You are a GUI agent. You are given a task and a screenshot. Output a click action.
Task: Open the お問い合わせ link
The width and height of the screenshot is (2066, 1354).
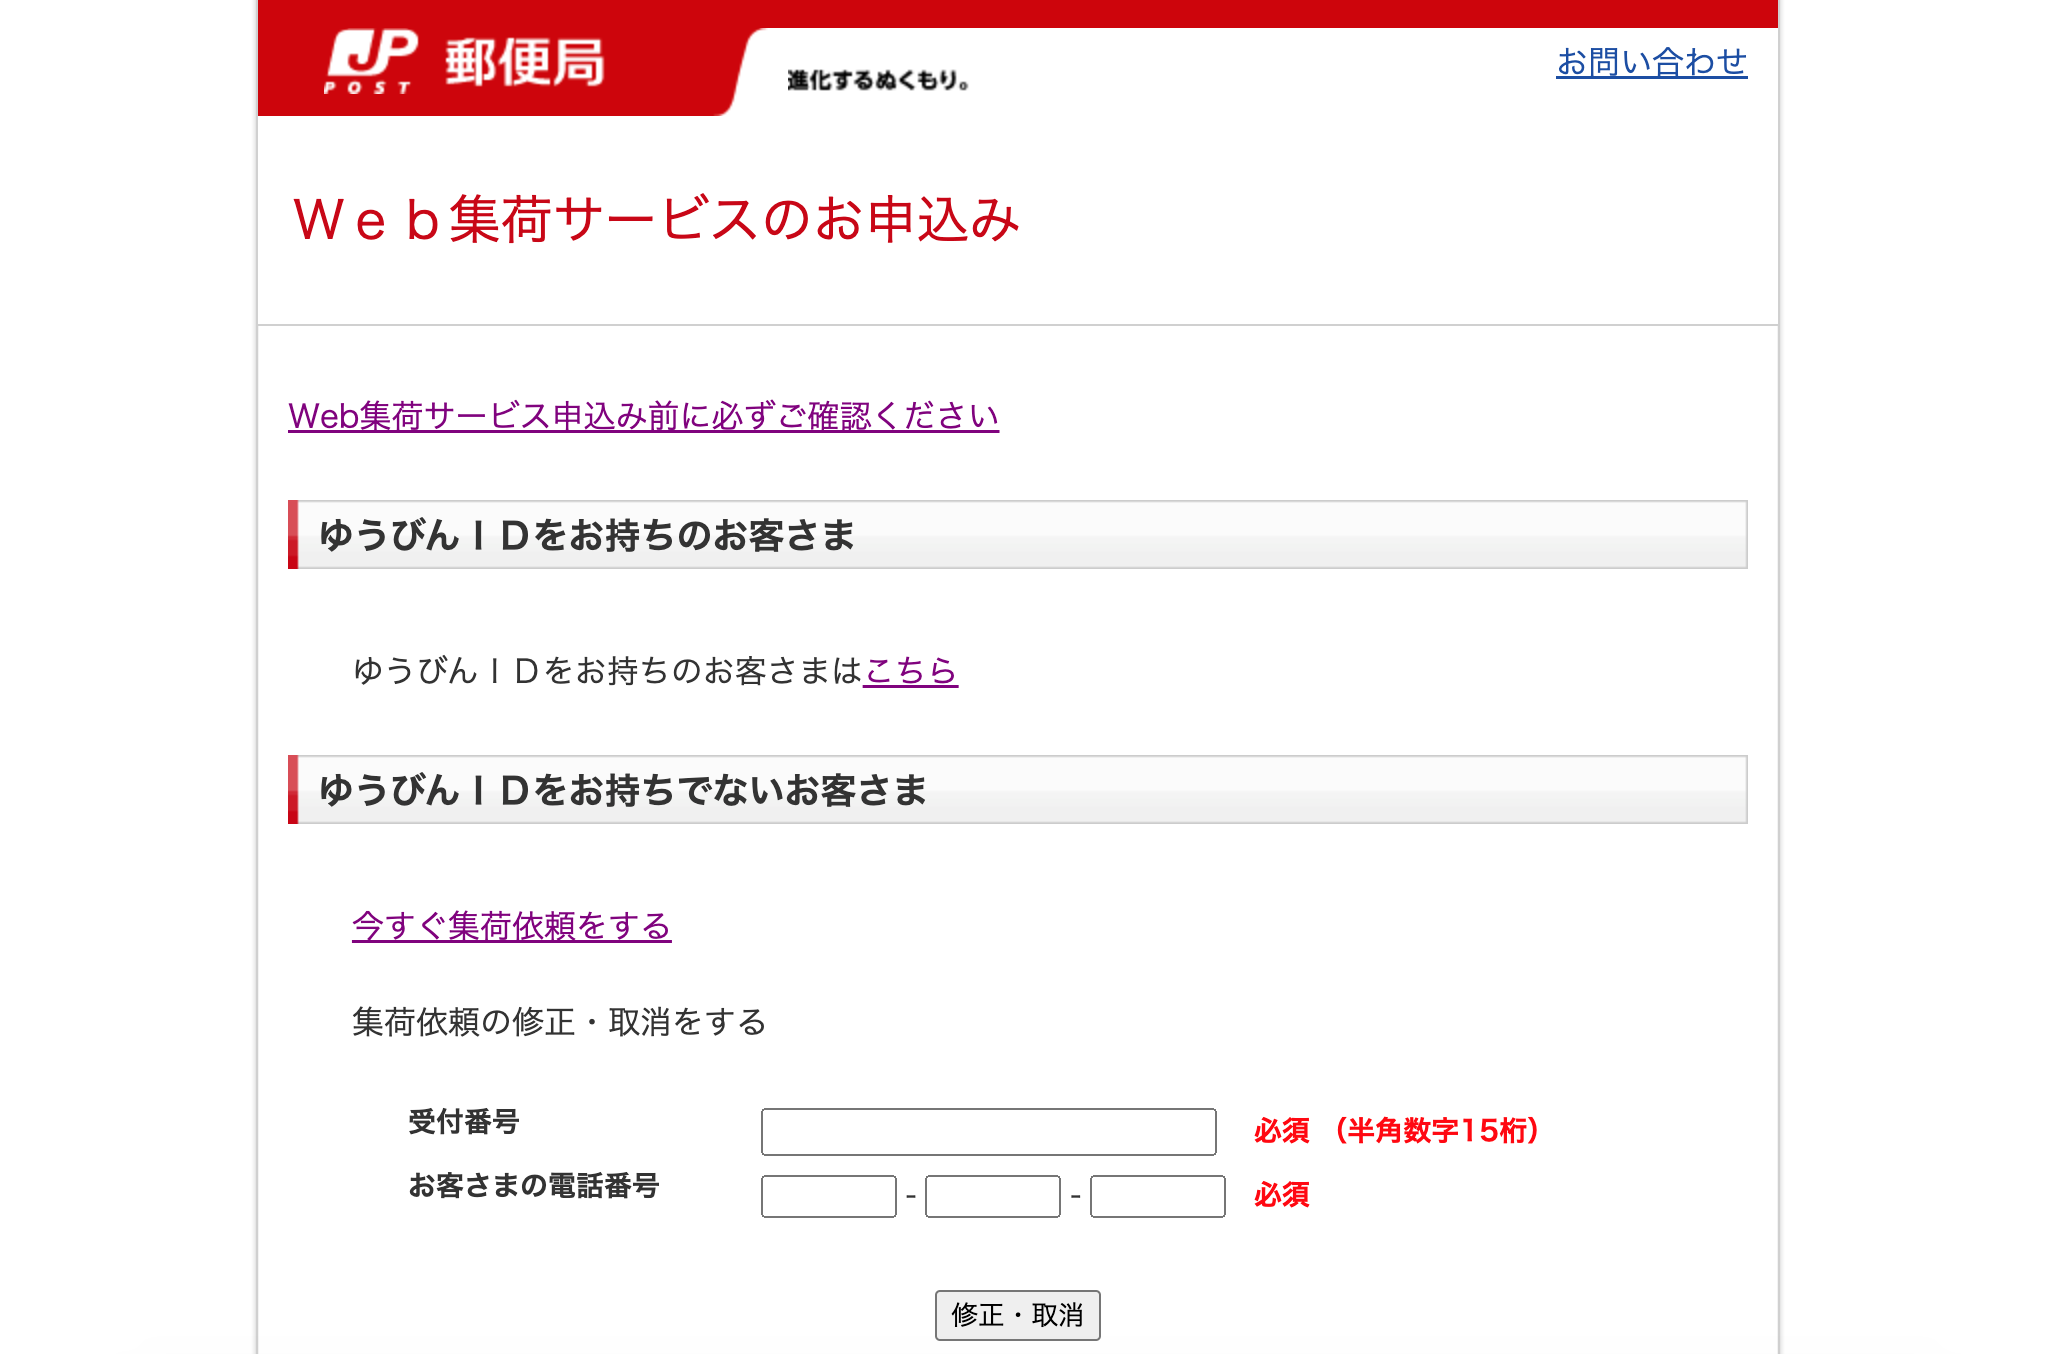coord(1651,62)
